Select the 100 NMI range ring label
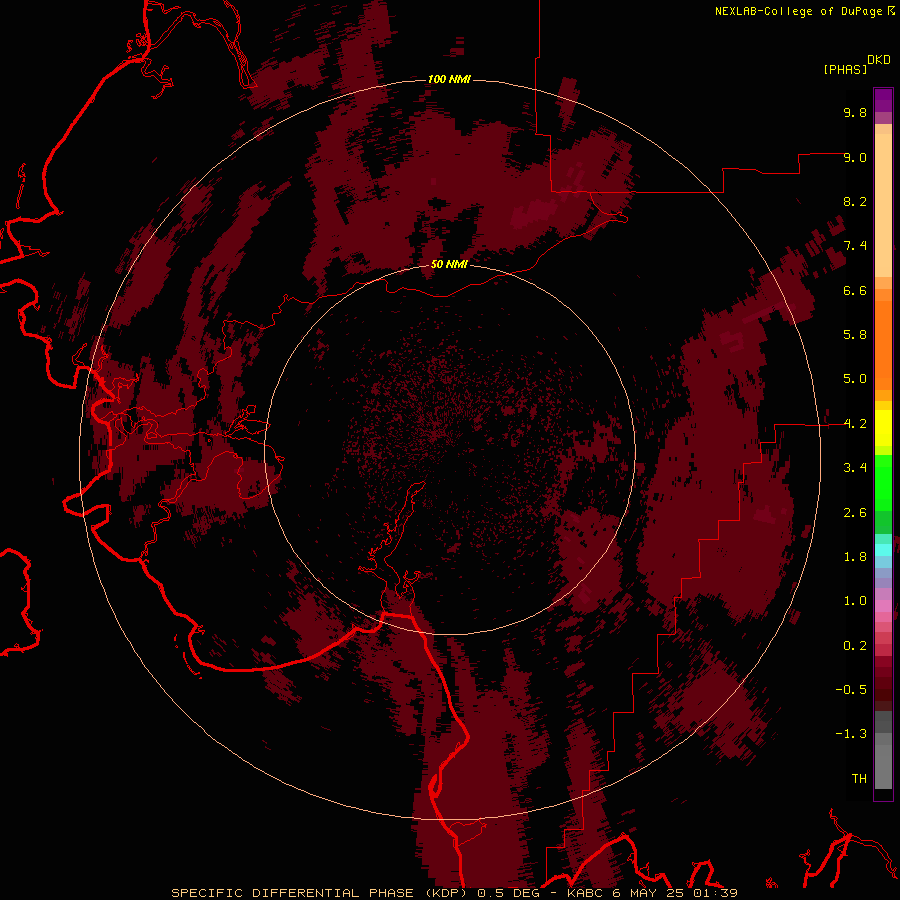The width and height of the screenshot is (900, 900). coord(449,79)
